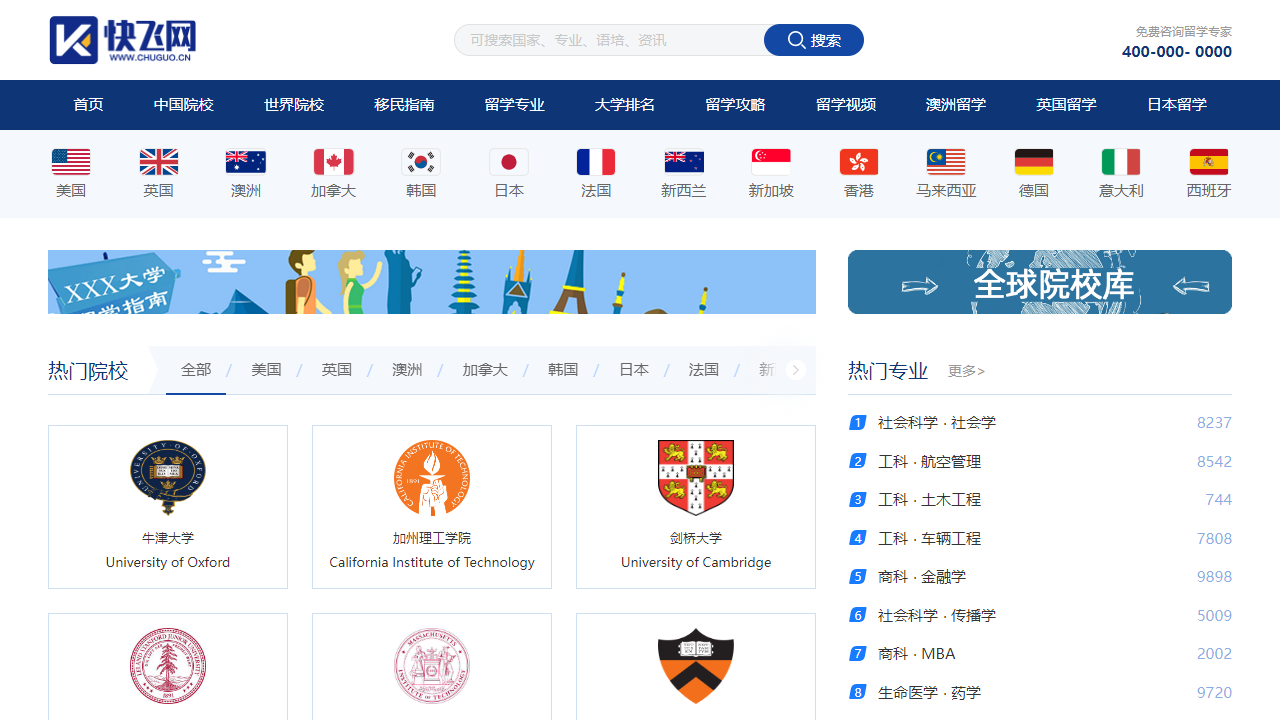1280x720 pixels.
Task: Click the 快飞网 site logo
Action: coord(120,40)
